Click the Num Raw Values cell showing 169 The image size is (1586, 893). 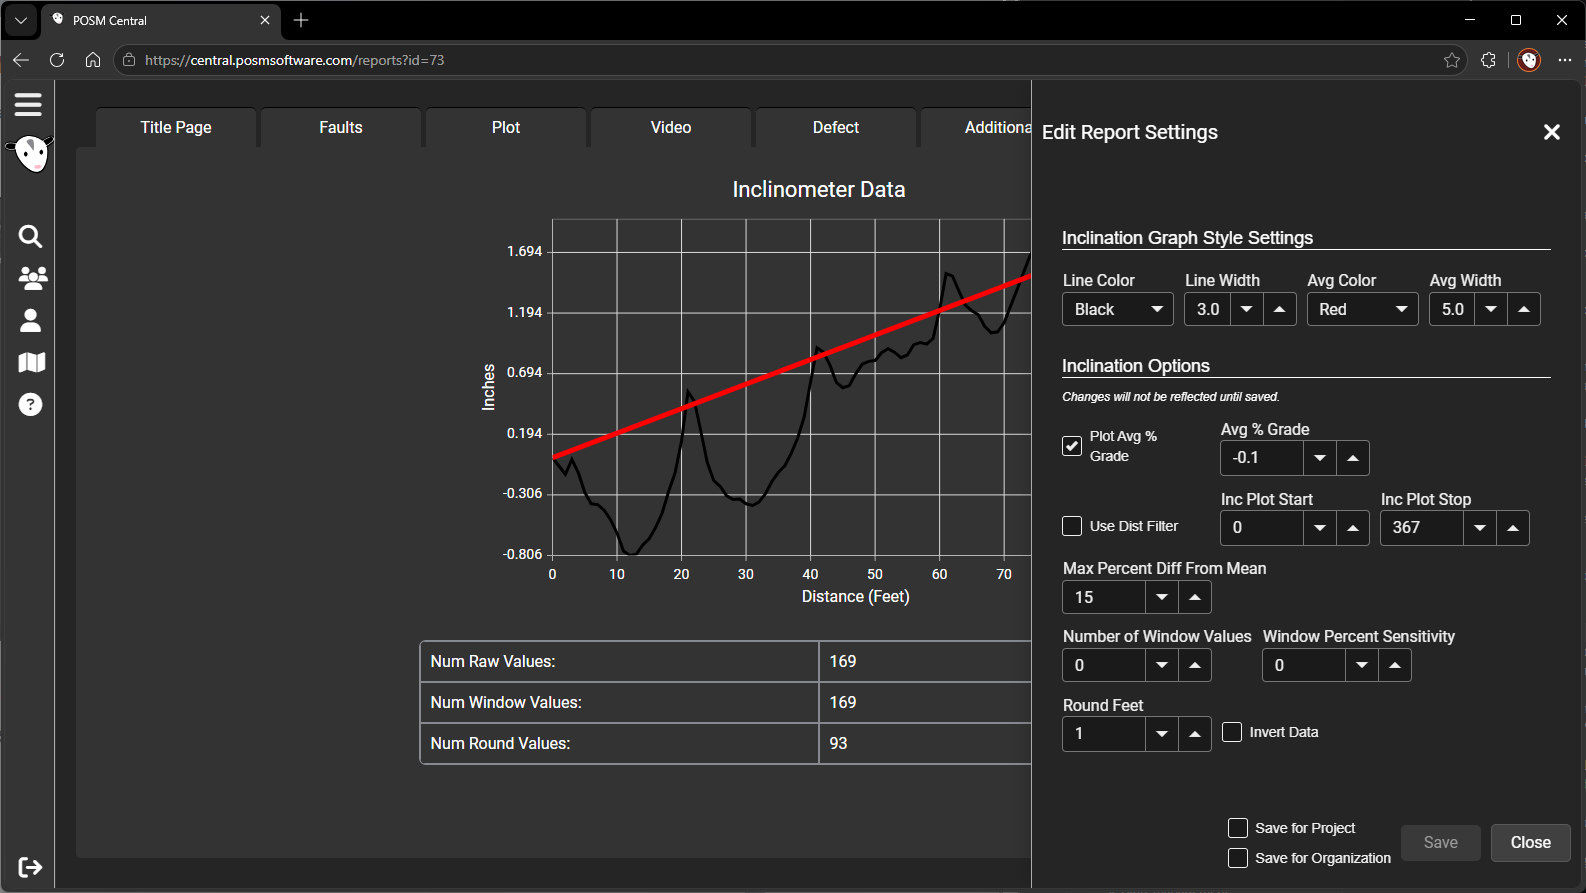tap(925, 662)
